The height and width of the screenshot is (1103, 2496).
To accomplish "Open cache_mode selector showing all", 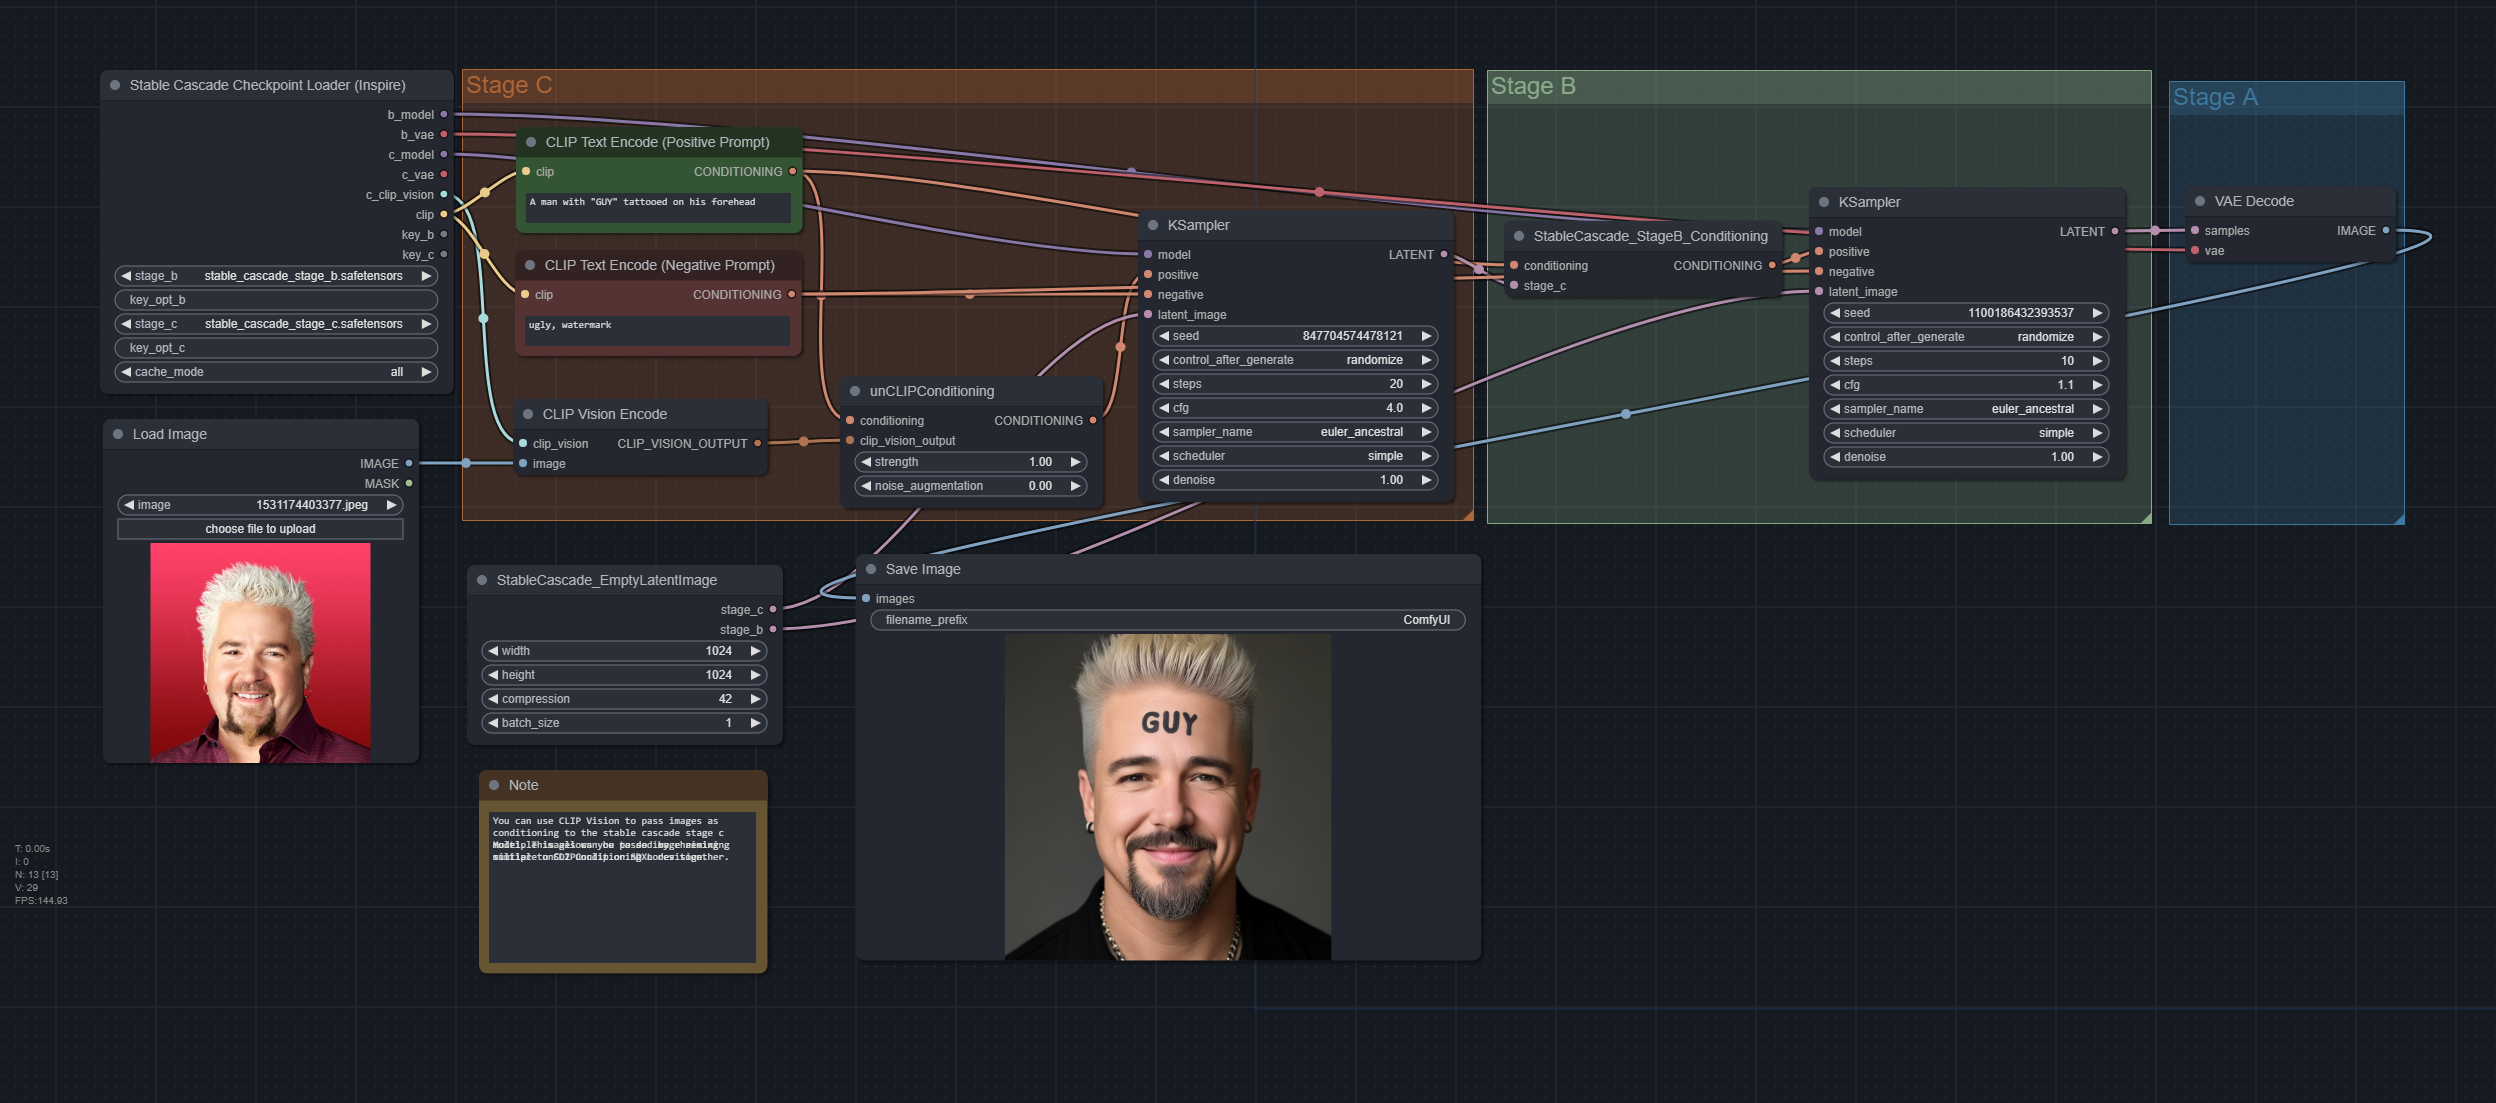I will tap(276, 372).
